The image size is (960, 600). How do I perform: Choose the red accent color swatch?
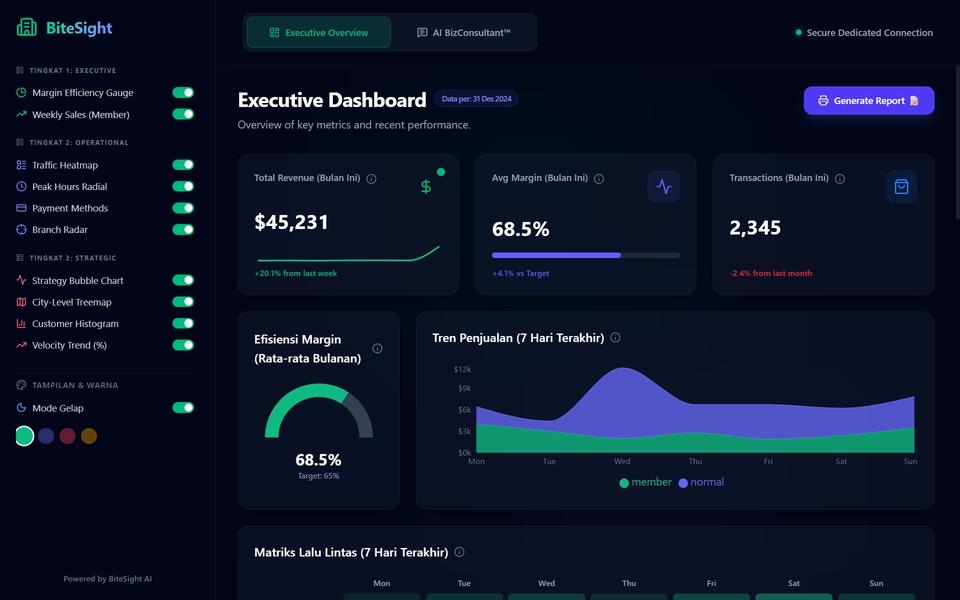click(67, 436)
